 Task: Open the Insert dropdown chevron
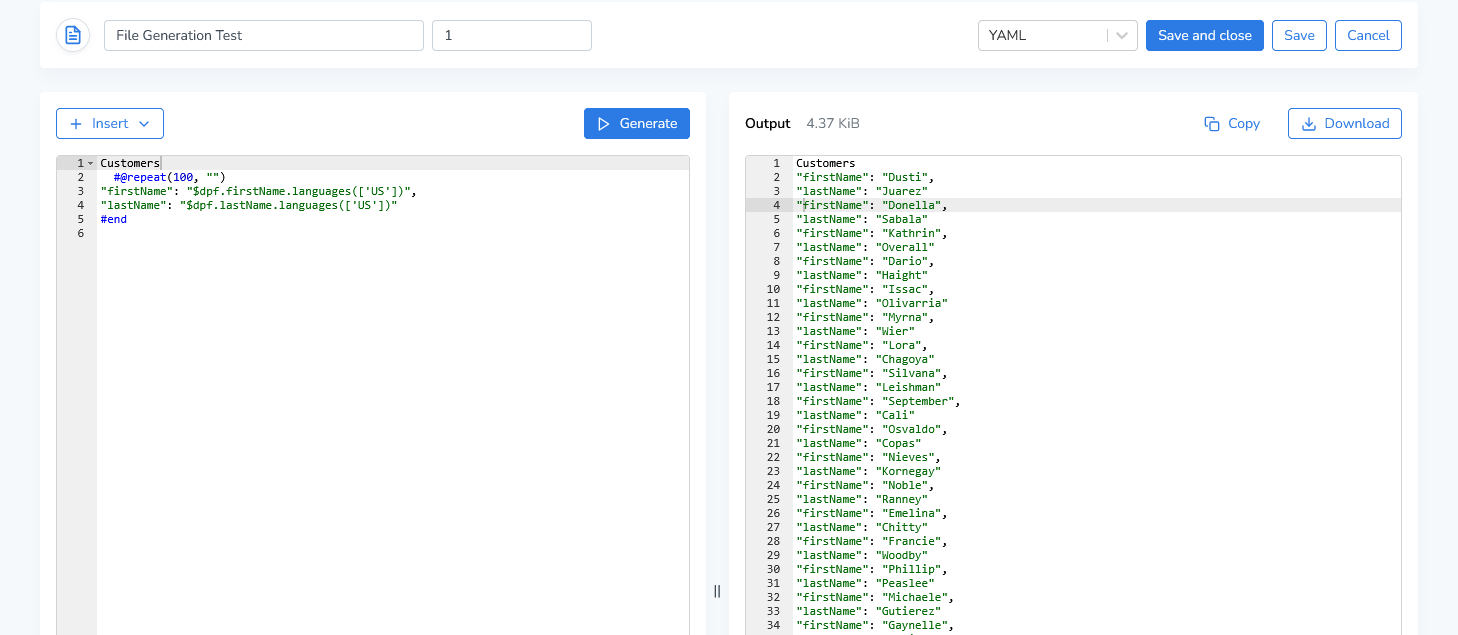click(143, 124)
